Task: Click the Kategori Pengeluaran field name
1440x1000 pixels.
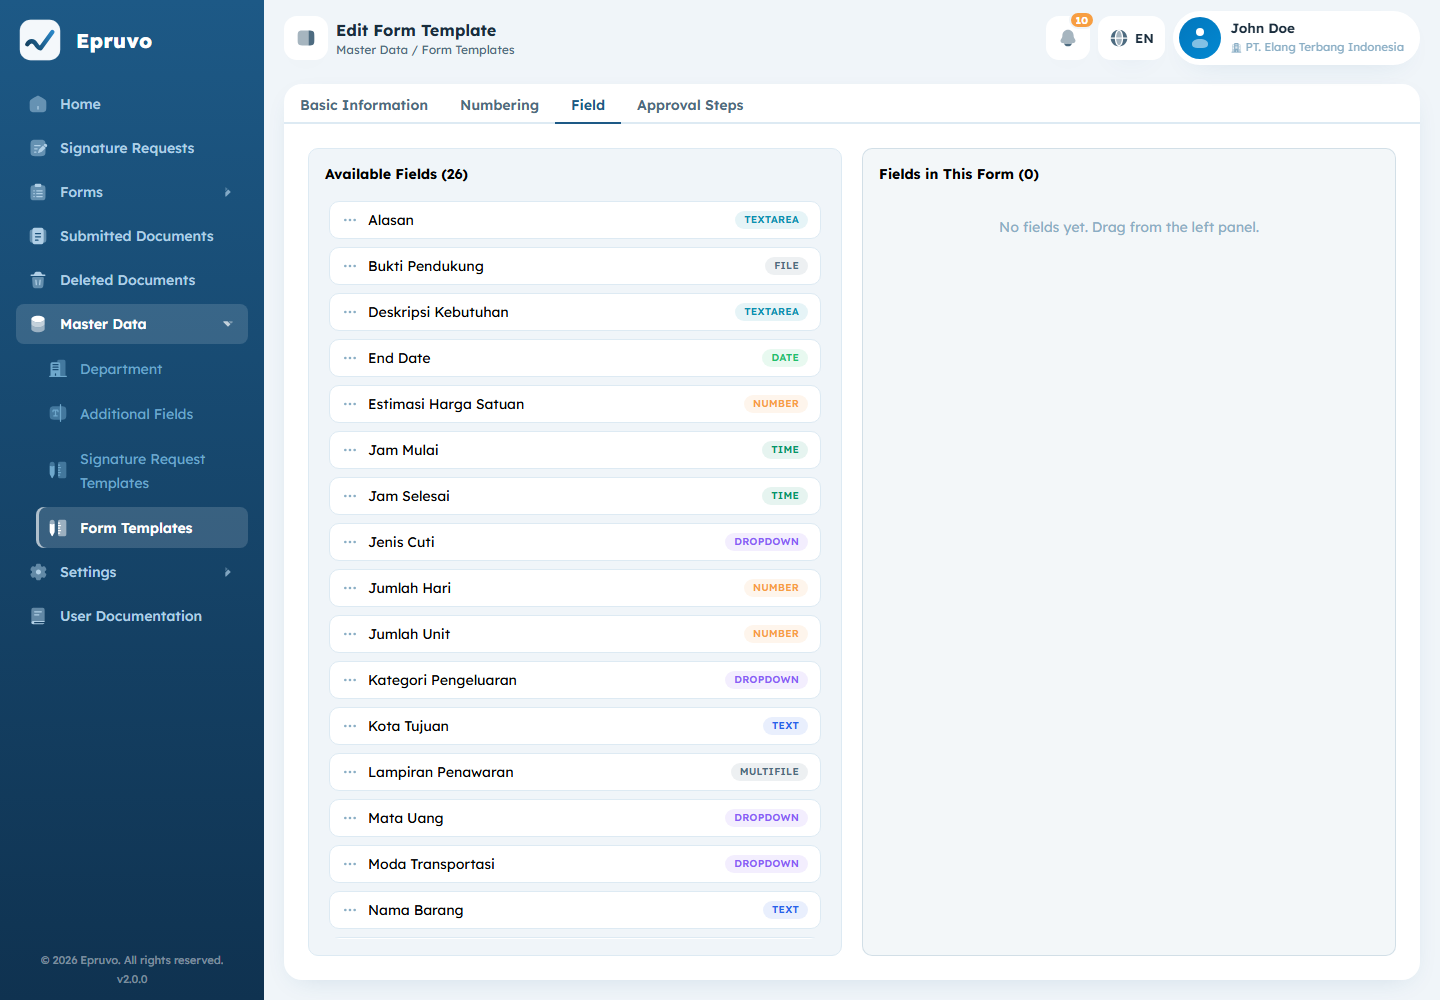Action: tap(442, 680)
